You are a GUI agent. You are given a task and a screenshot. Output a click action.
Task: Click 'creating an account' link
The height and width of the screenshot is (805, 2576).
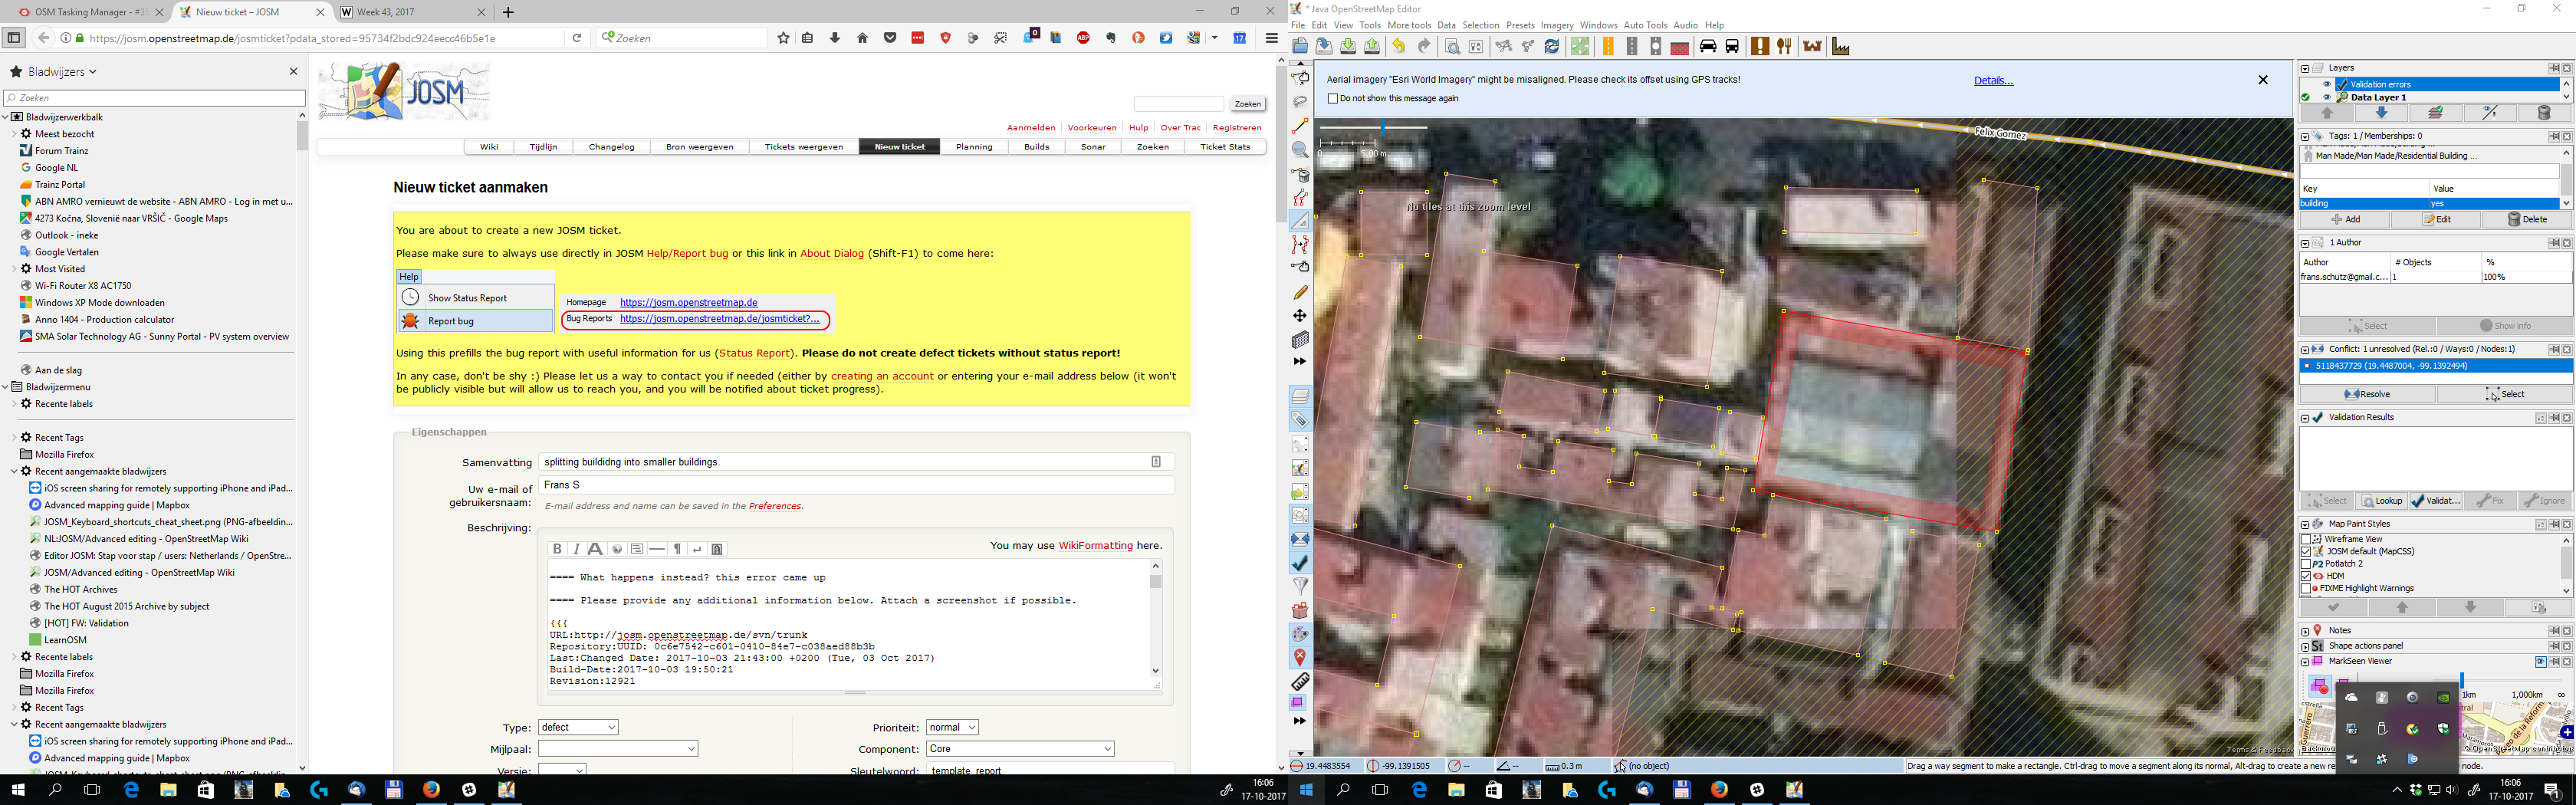[x=882, y=376]
